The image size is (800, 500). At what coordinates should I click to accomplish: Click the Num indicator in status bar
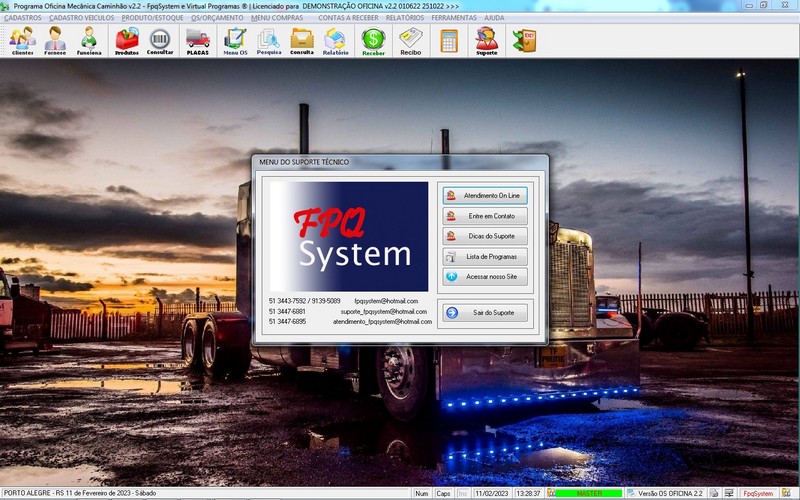click(x=421, y=493)
